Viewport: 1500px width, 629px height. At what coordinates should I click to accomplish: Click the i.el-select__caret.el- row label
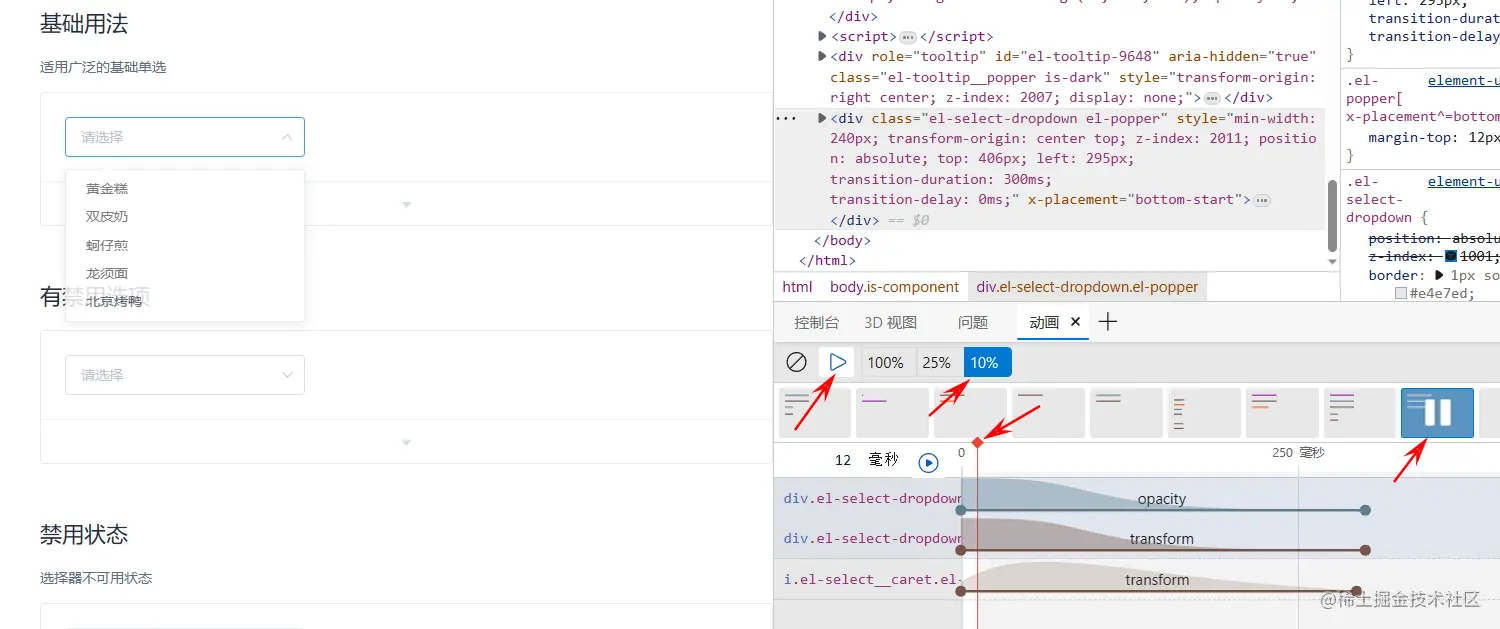click(872, 579)
